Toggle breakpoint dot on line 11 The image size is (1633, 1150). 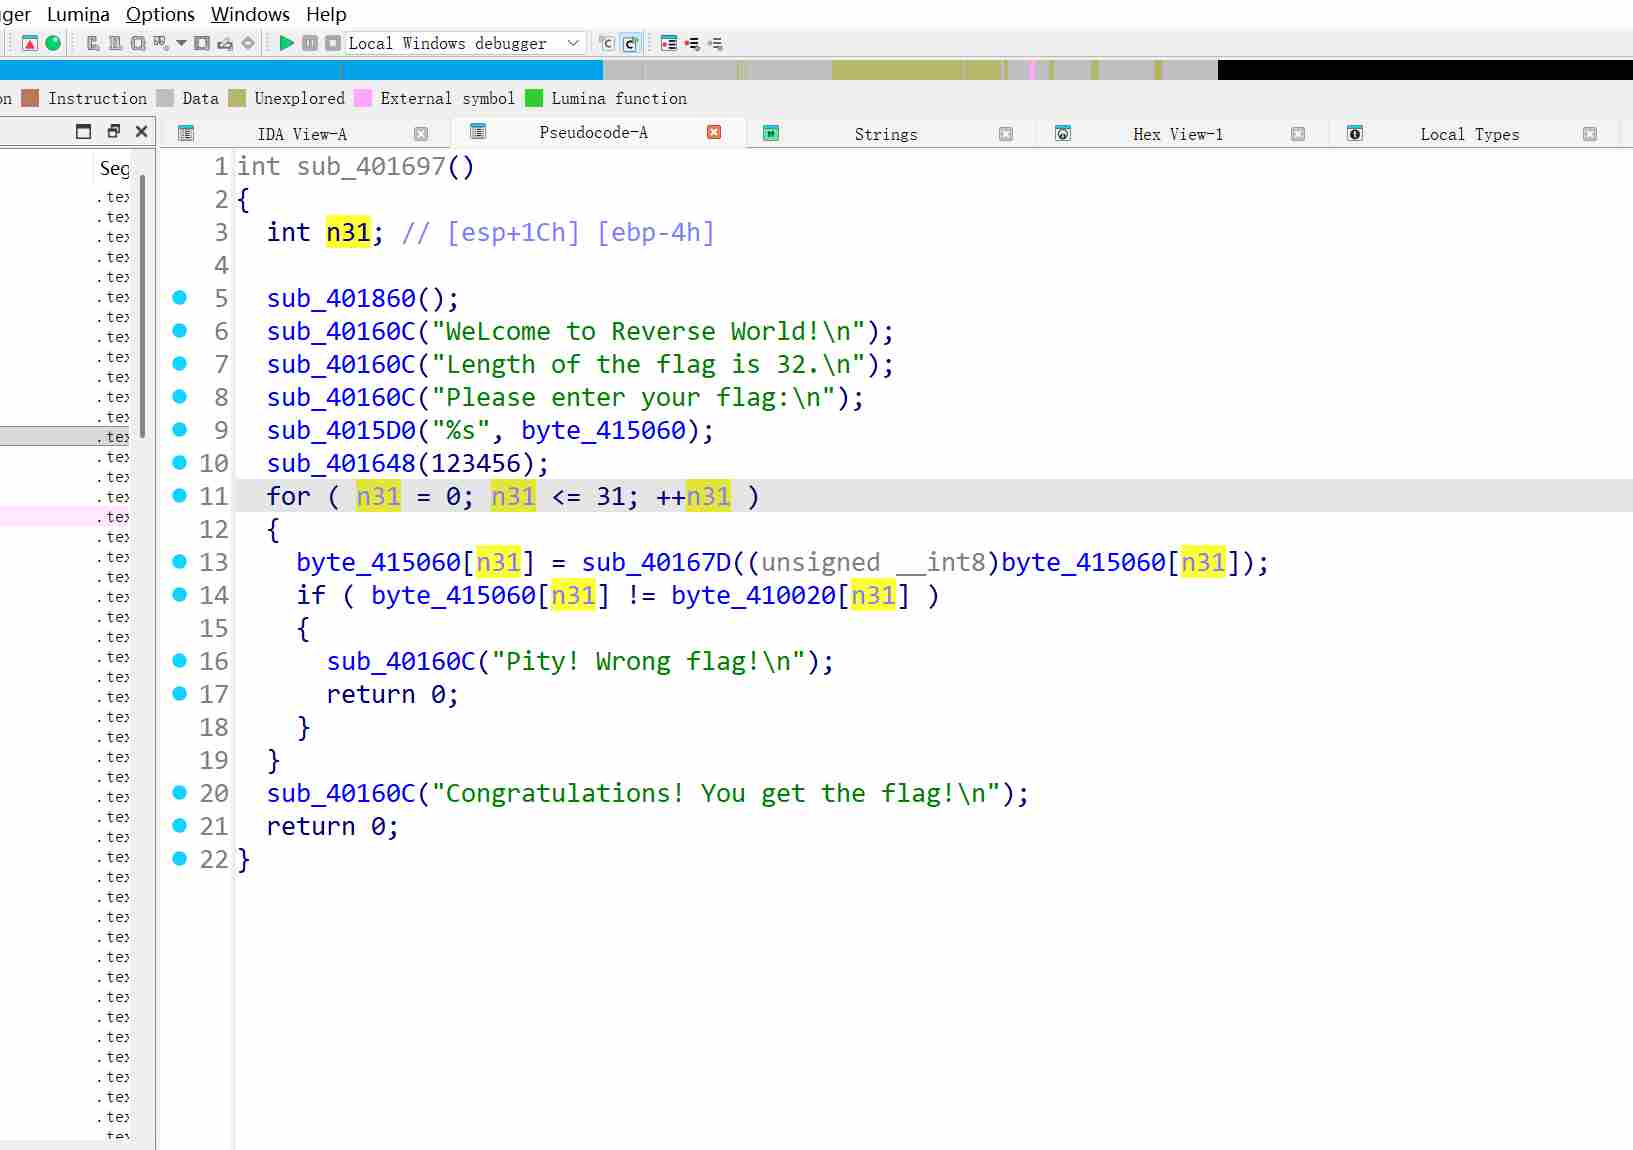point(180,496)
